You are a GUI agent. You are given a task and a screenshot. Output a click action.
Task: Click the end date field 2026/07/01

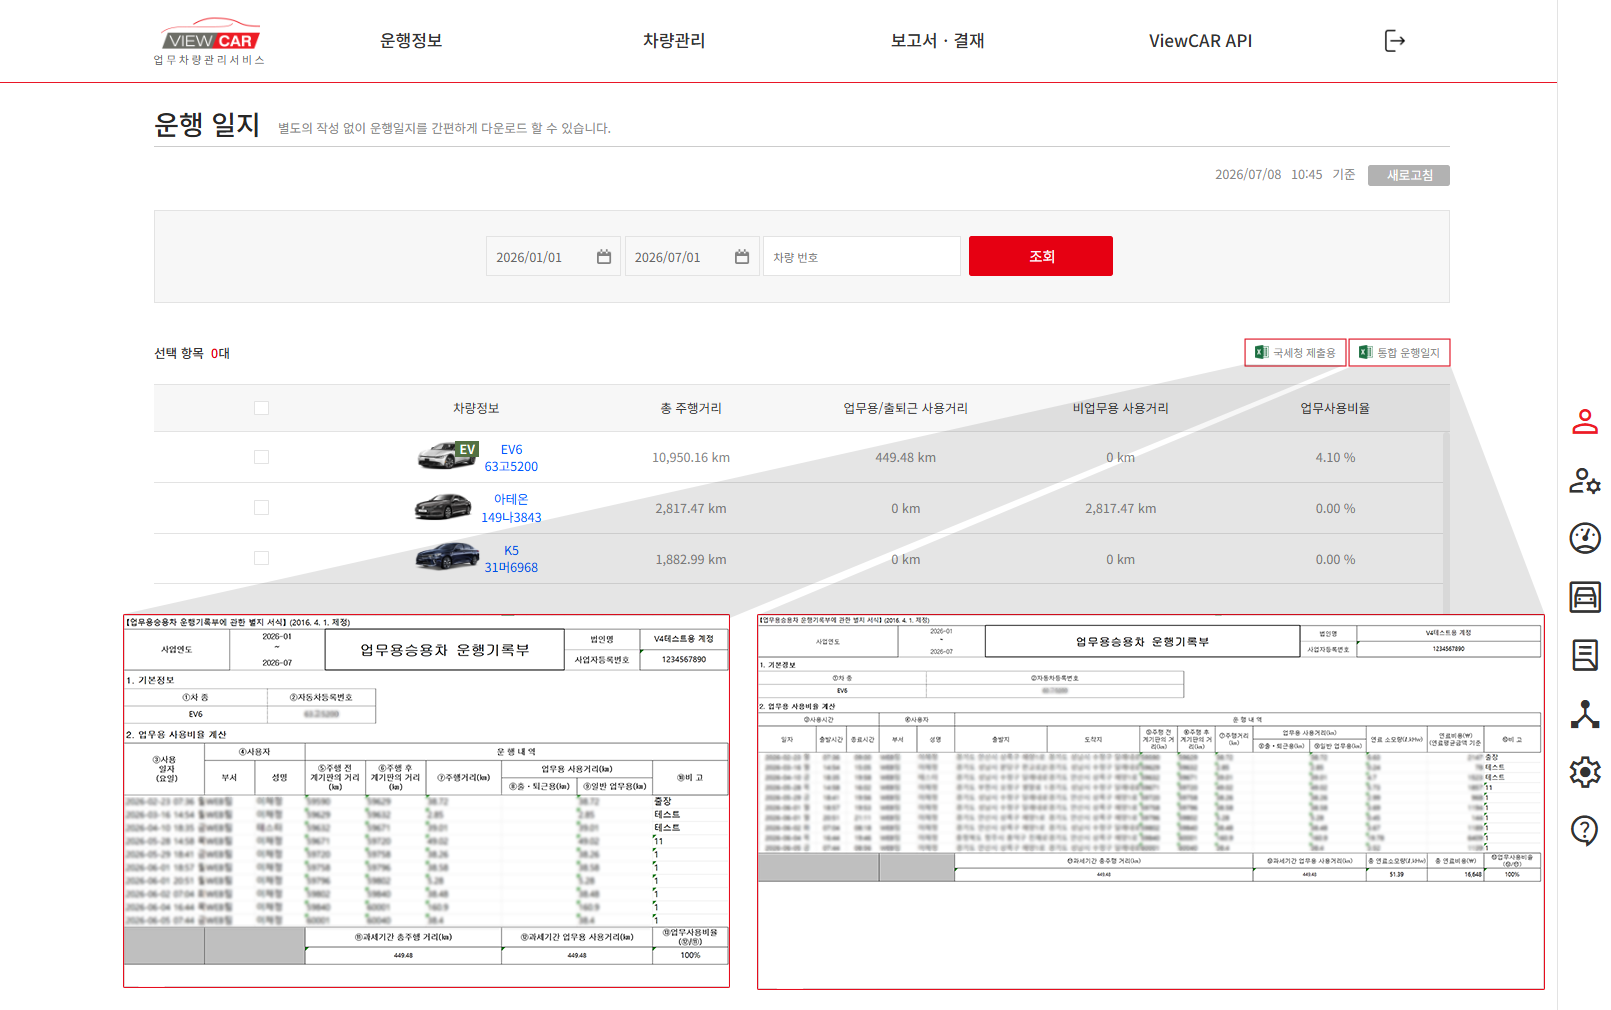[x=692, y=257]
